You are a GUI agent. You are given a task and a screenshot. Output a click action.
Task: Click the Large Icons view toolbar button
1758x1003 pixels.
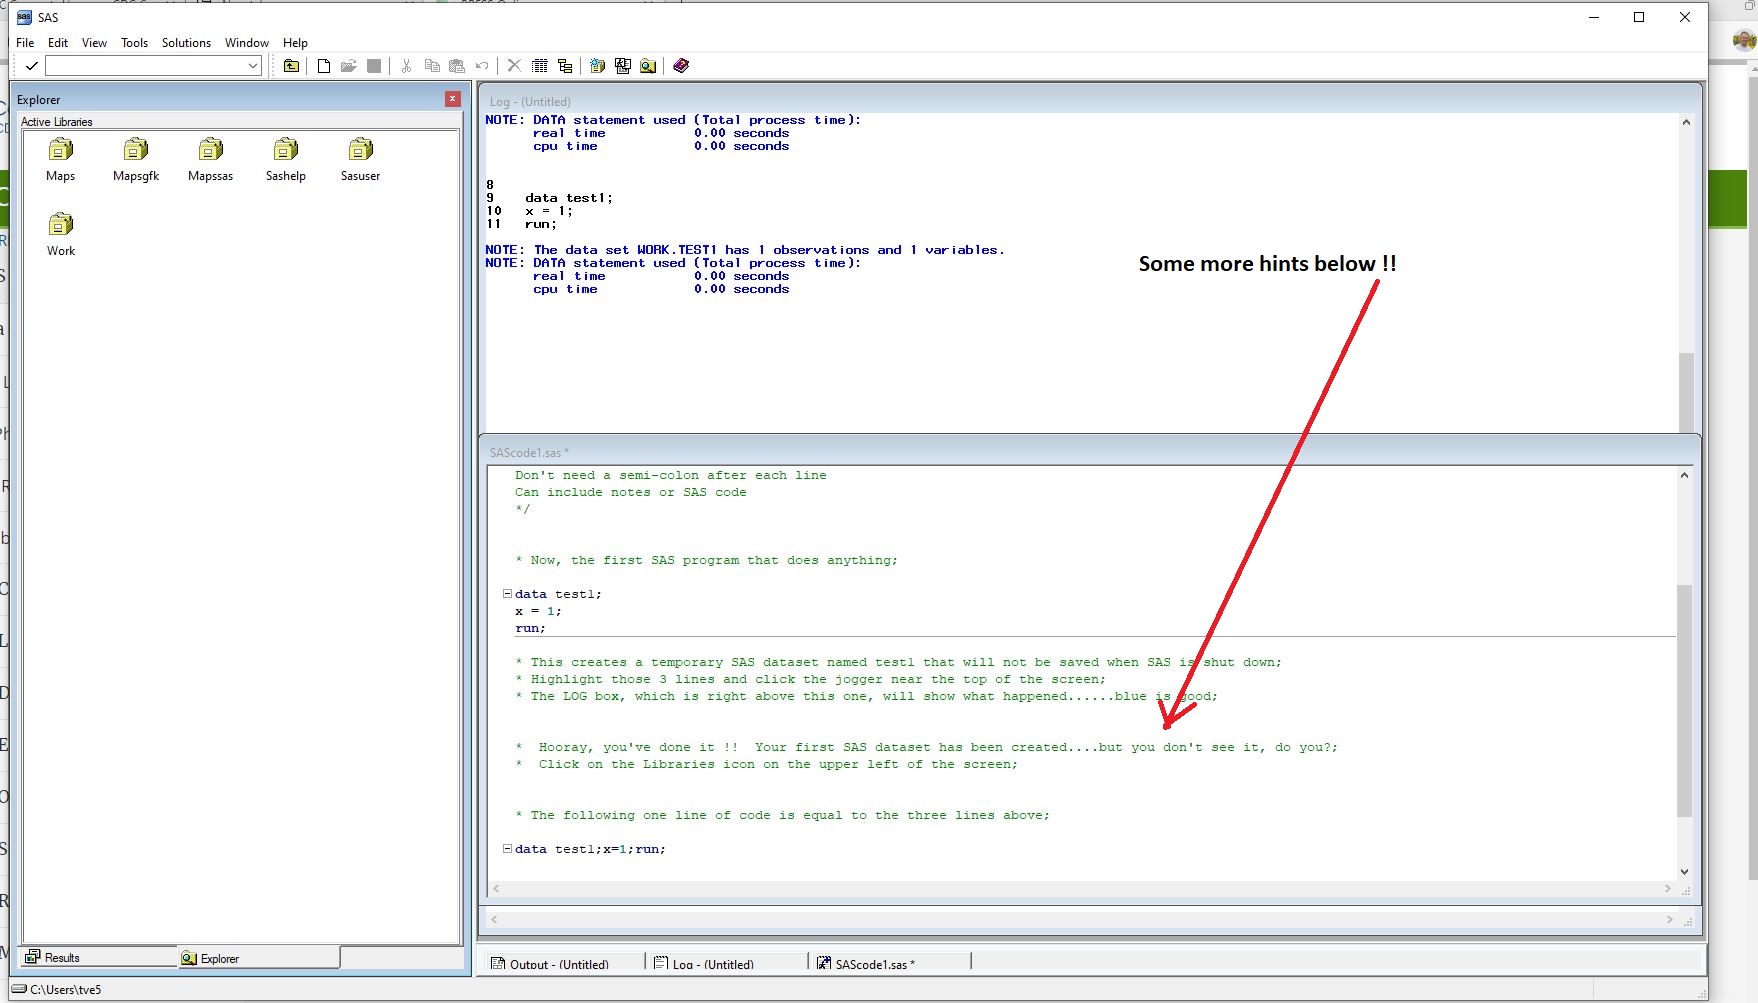540,66
